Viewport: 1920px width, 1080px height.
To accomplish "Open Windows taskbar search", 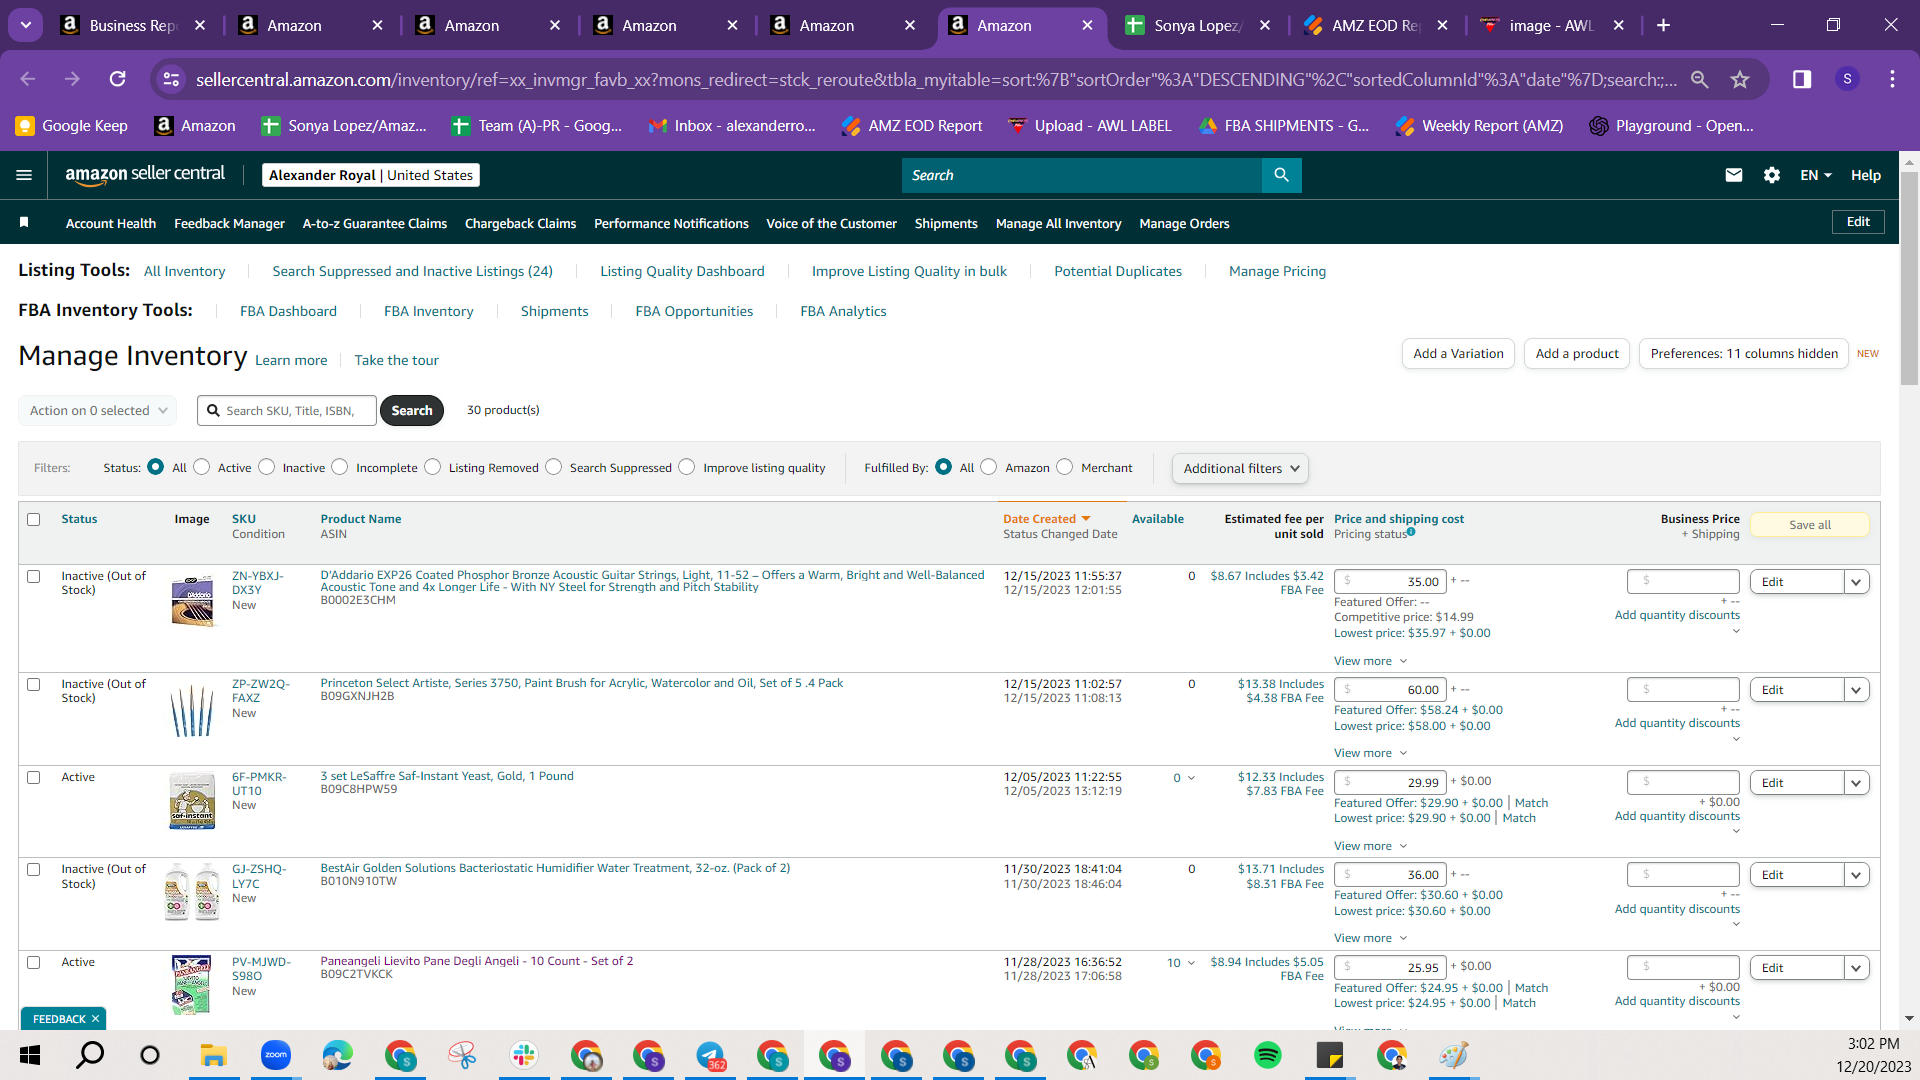I will tap(90, 1055).
